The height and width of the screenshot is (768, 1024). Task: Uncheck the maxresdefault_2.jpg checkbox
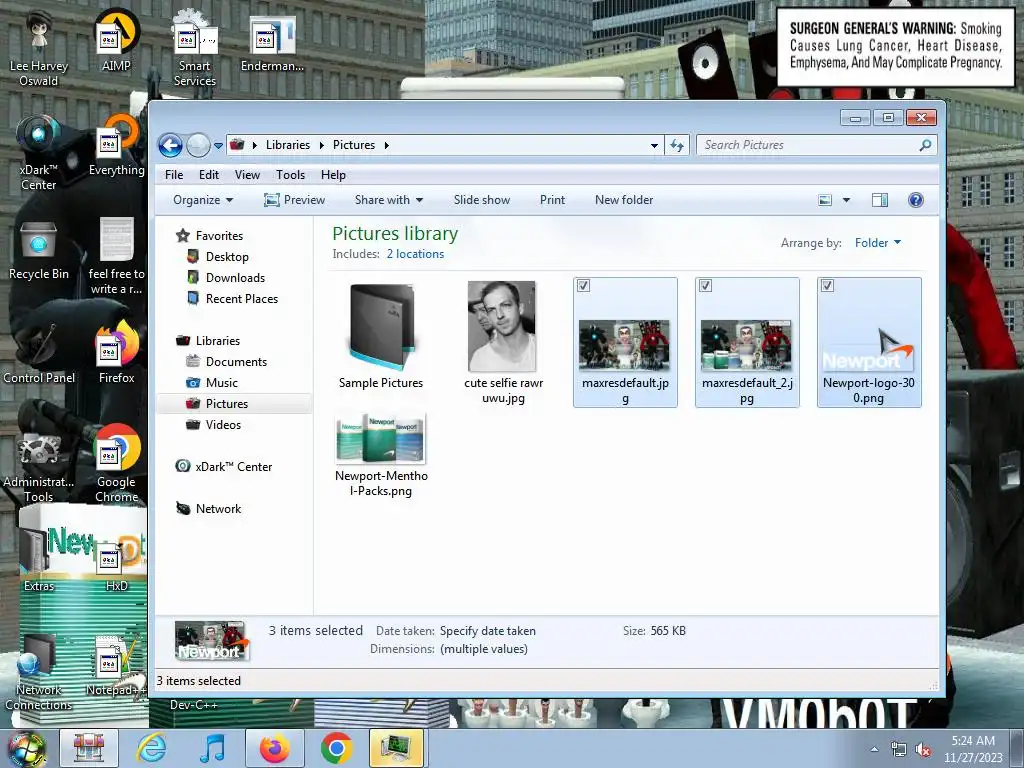[x=705, y=285]
